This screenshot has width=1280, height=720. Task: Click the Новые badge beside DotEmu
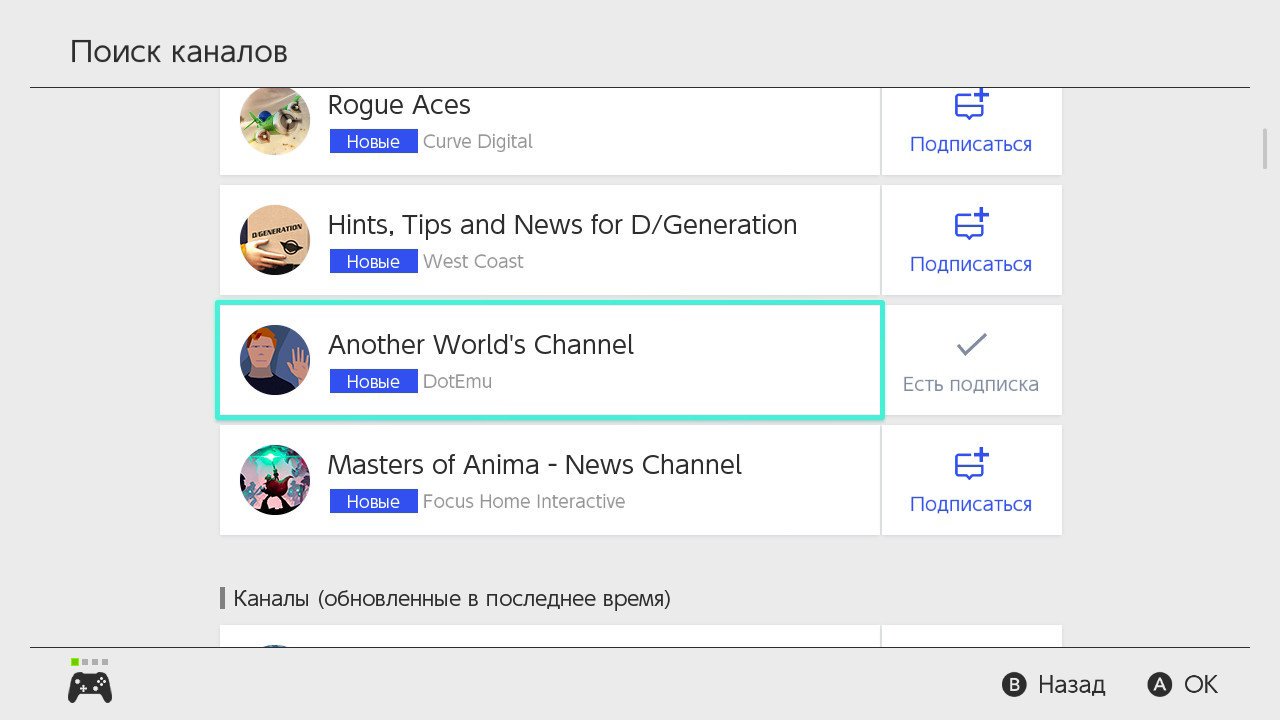pos(373,382)
